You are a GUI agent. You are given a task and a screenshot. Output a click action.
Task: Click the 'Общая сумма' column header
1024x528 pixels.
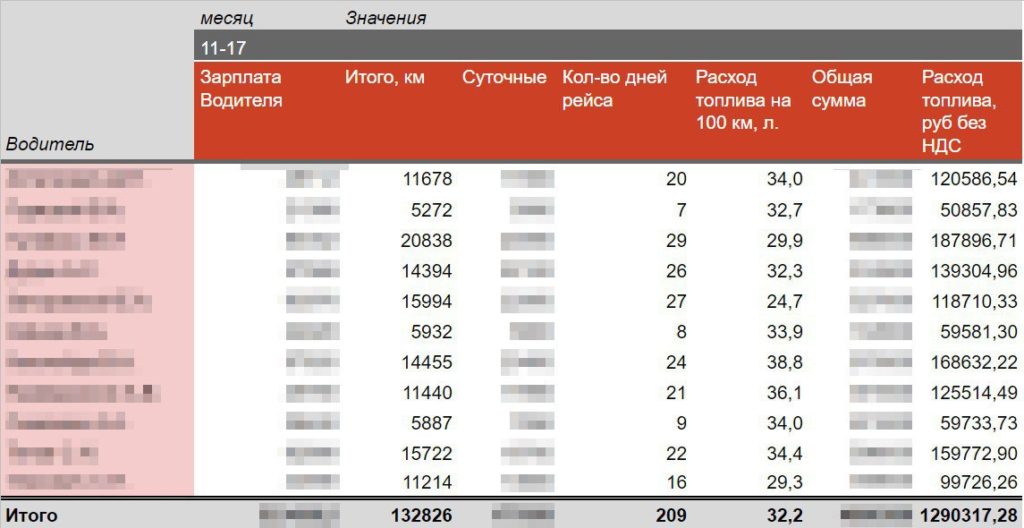click(842, 89)
